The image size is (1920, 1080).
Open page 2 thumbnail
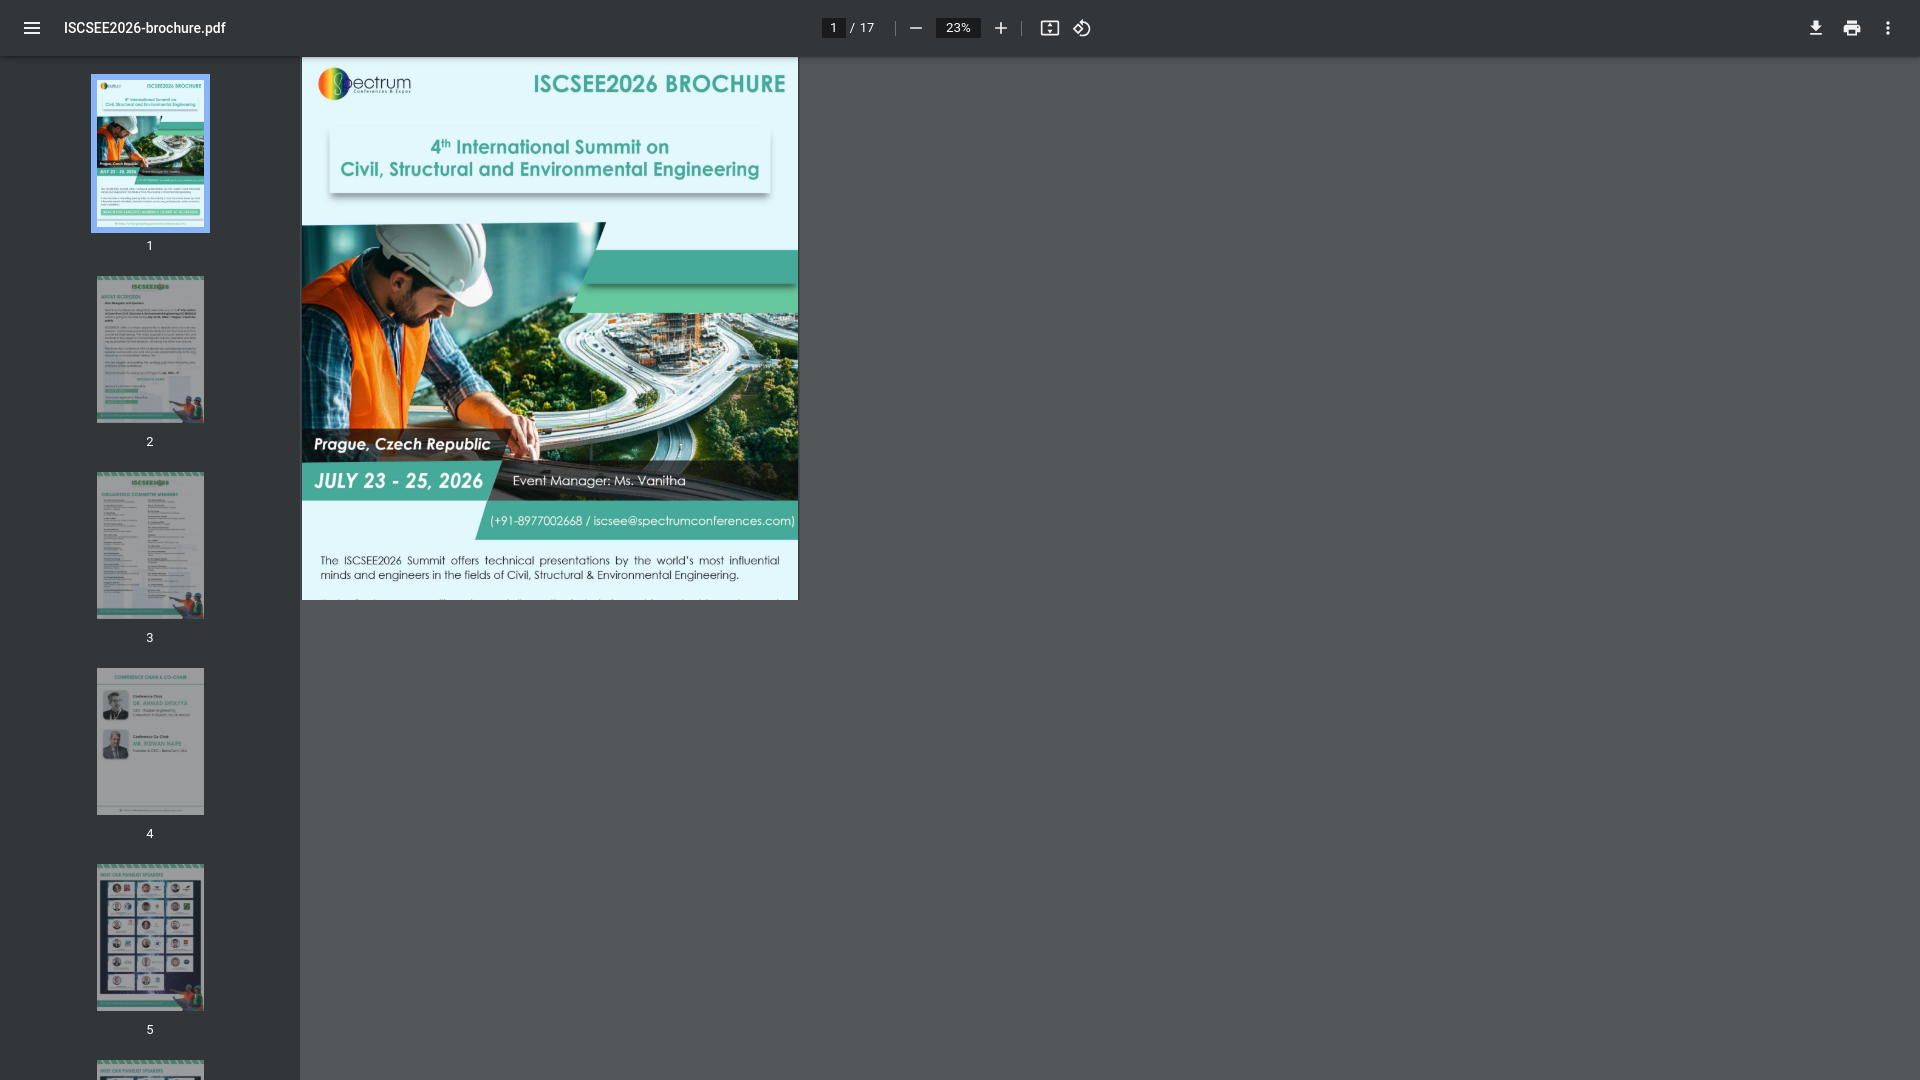150,349
